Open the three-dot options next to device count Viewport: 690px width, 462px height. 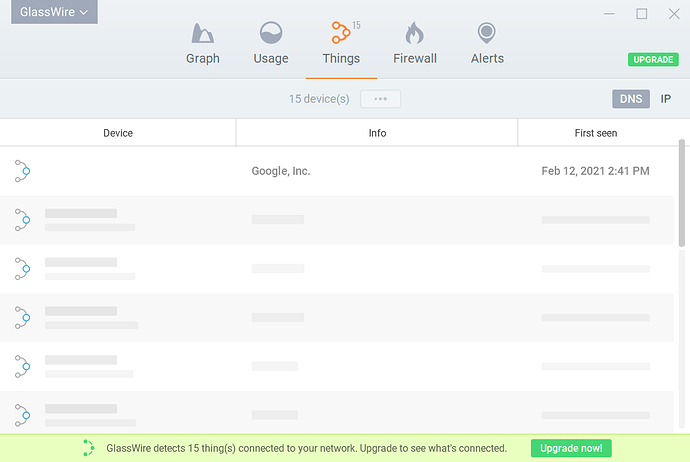[380, 99]
